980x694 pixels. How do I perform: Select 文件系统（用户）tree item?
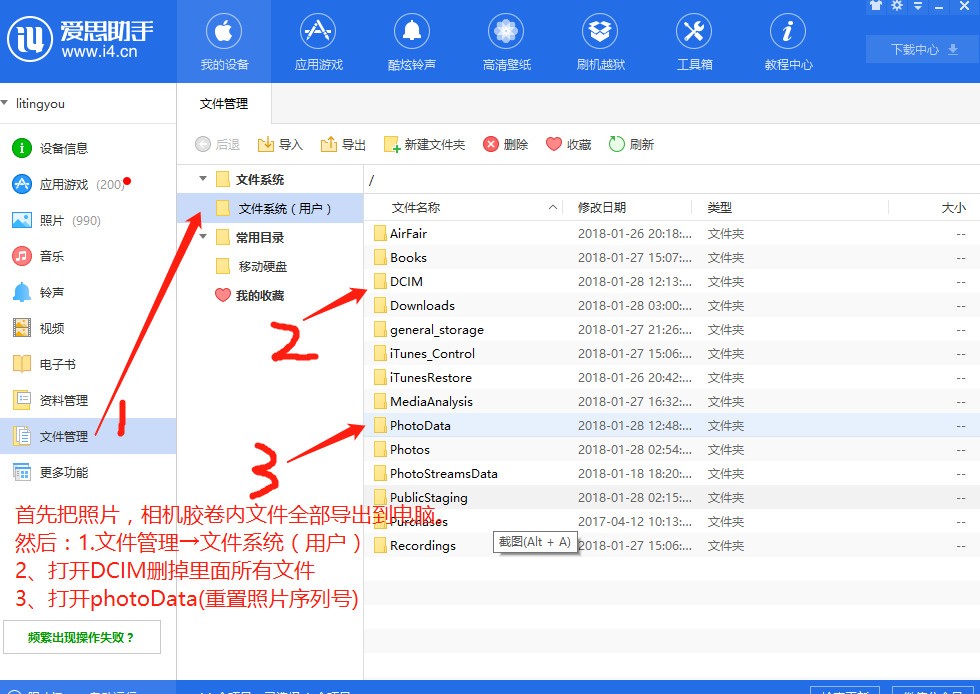pos(270,208)
